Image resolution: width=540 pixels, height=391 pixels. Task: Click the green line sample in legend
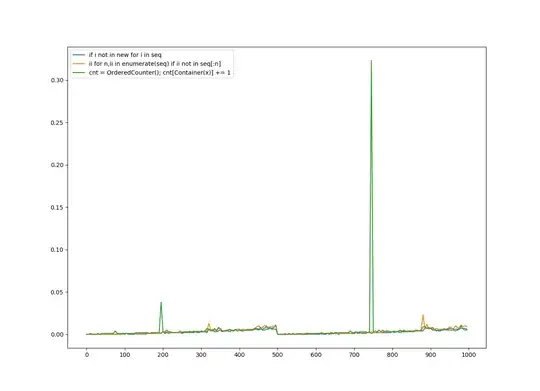click(x=79, y=73)
